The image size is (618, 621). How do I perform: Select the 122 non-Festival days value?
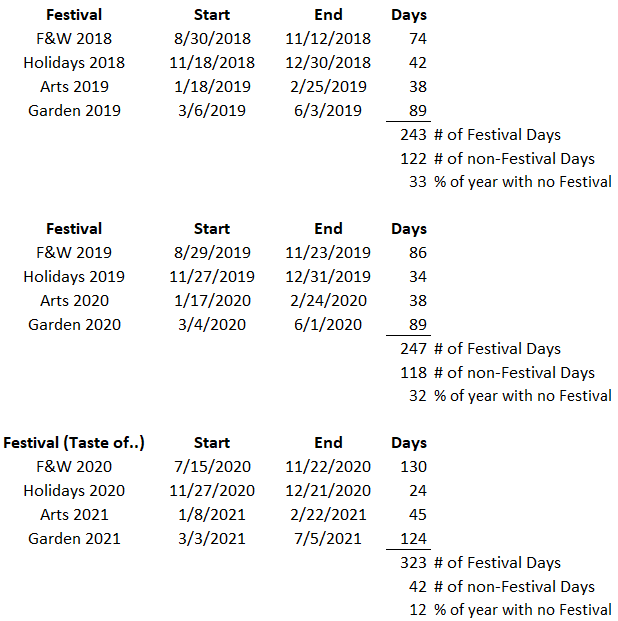(x=413, y=159)
